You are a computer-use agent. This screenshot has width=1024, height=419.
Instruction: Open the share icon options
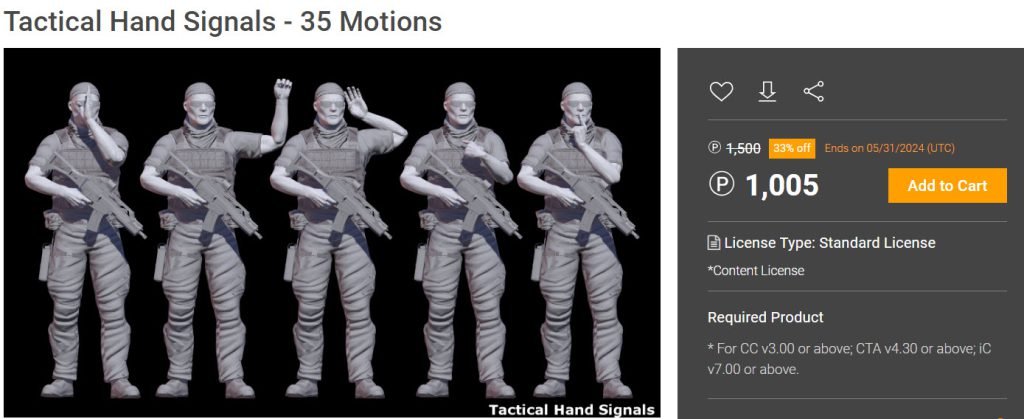tap(814, 92)
